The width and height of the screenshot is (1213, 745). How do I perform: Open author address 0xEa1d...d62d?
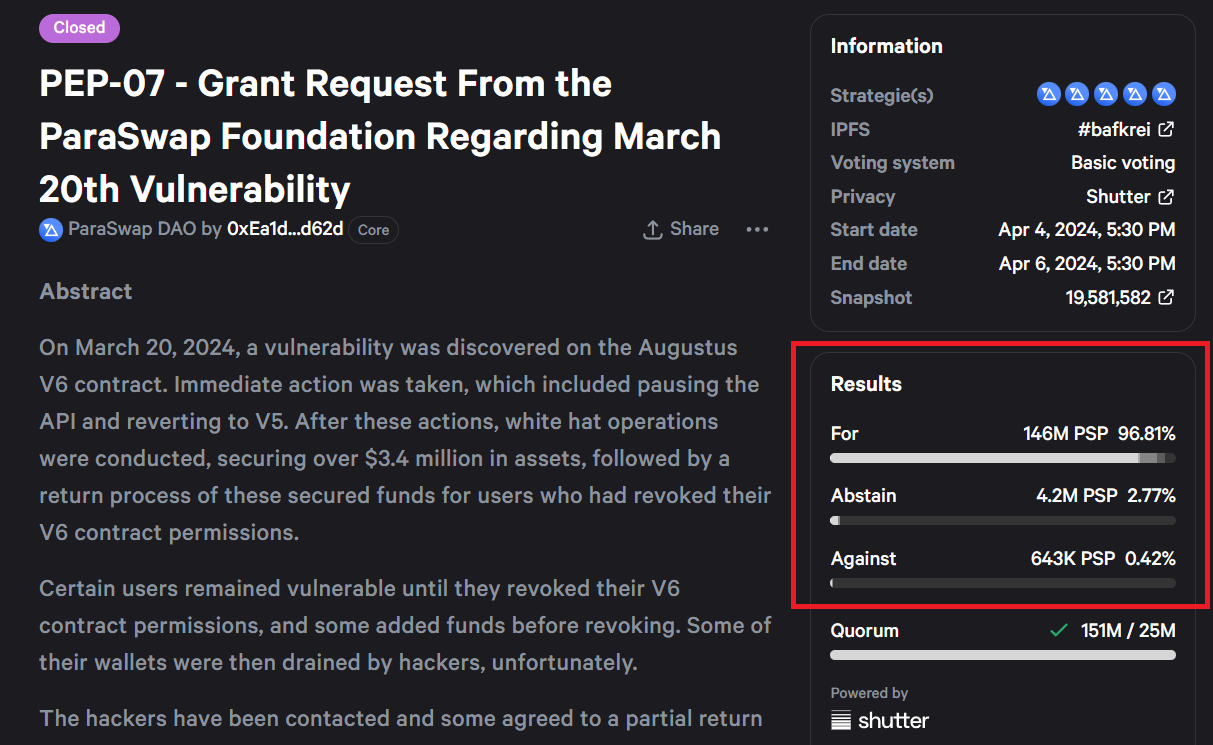pyautogui.click(x=285, y=229)
